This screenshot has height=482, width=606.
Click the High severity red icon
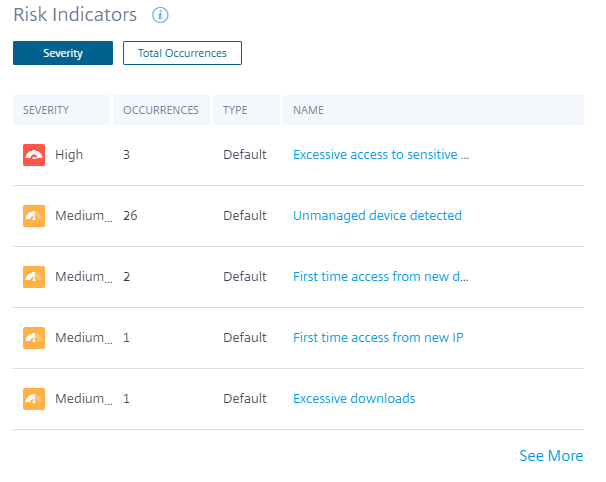[34, 155]
